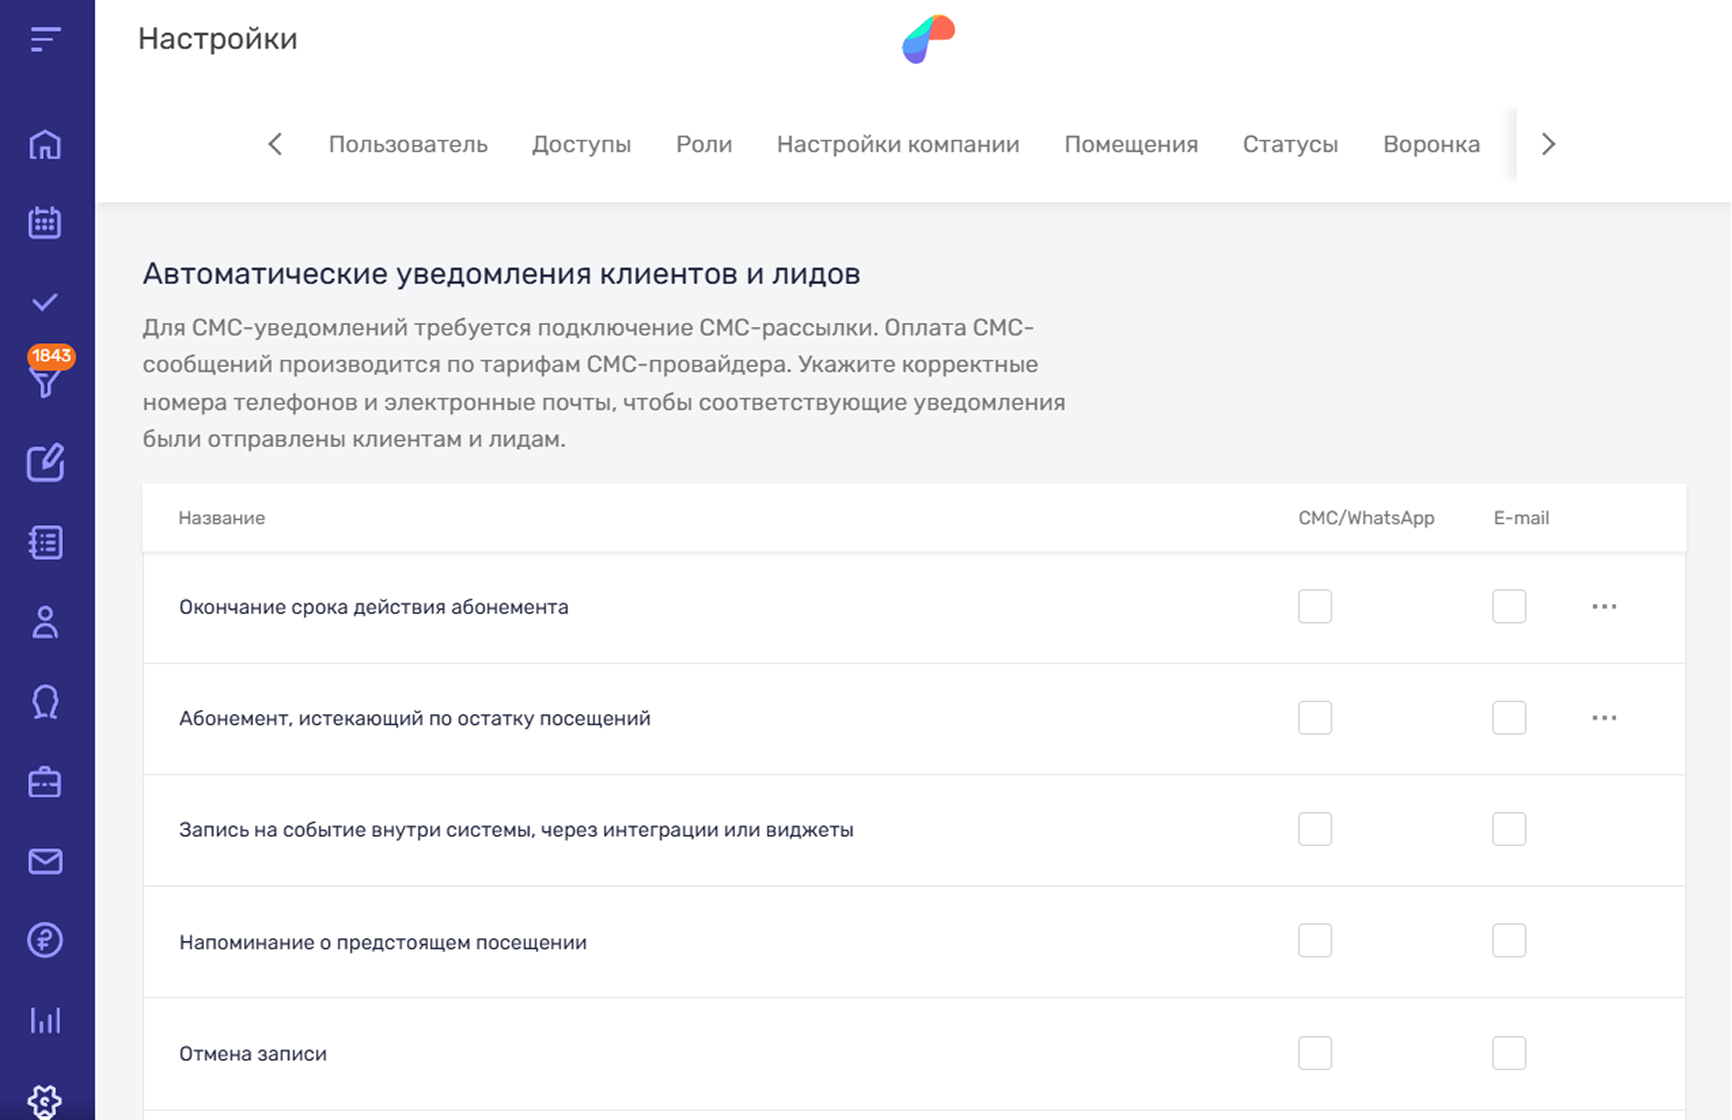Enable SMS for subscription expiry notification
Screen dimensions: 1732x1120
(1314, 606)
